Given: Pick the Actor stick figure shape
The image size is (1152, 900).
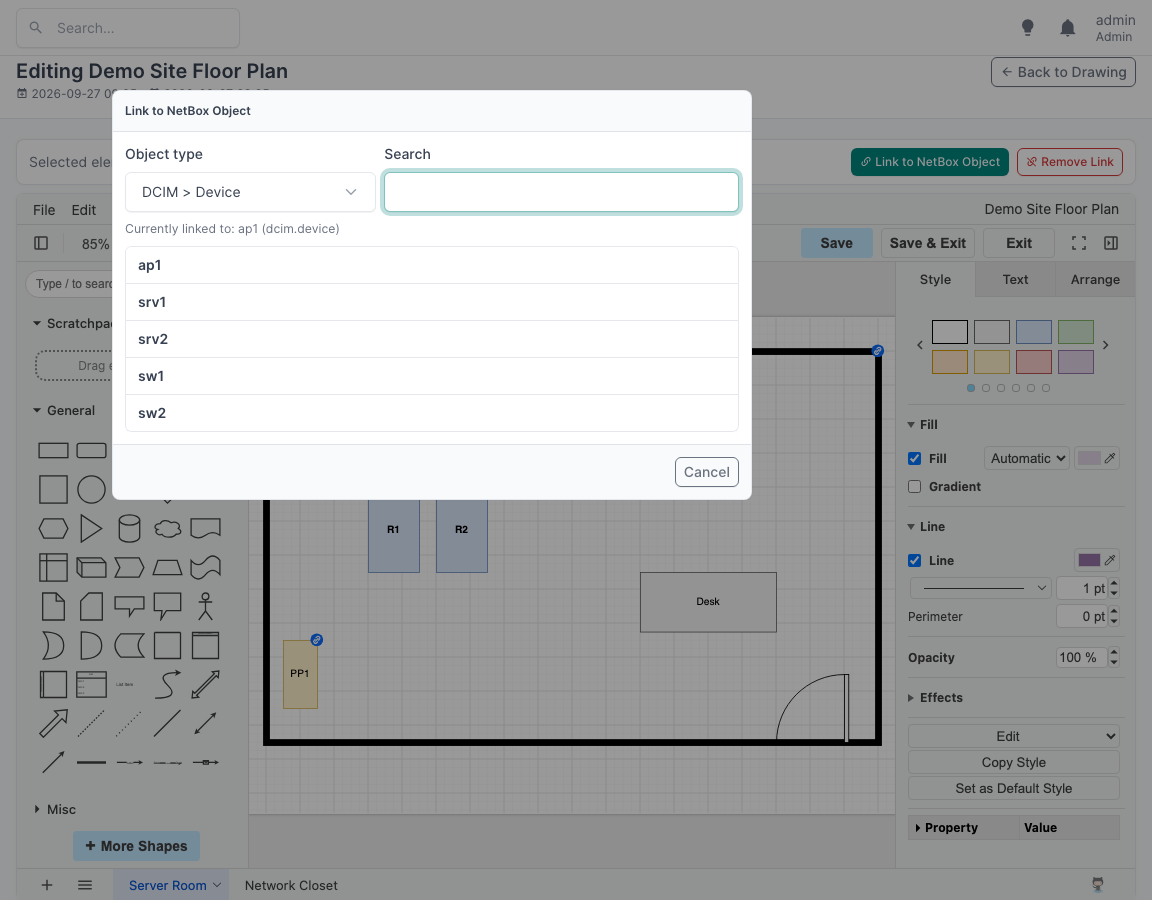Looking at the screenshot, I should click(x=206, y=606).
